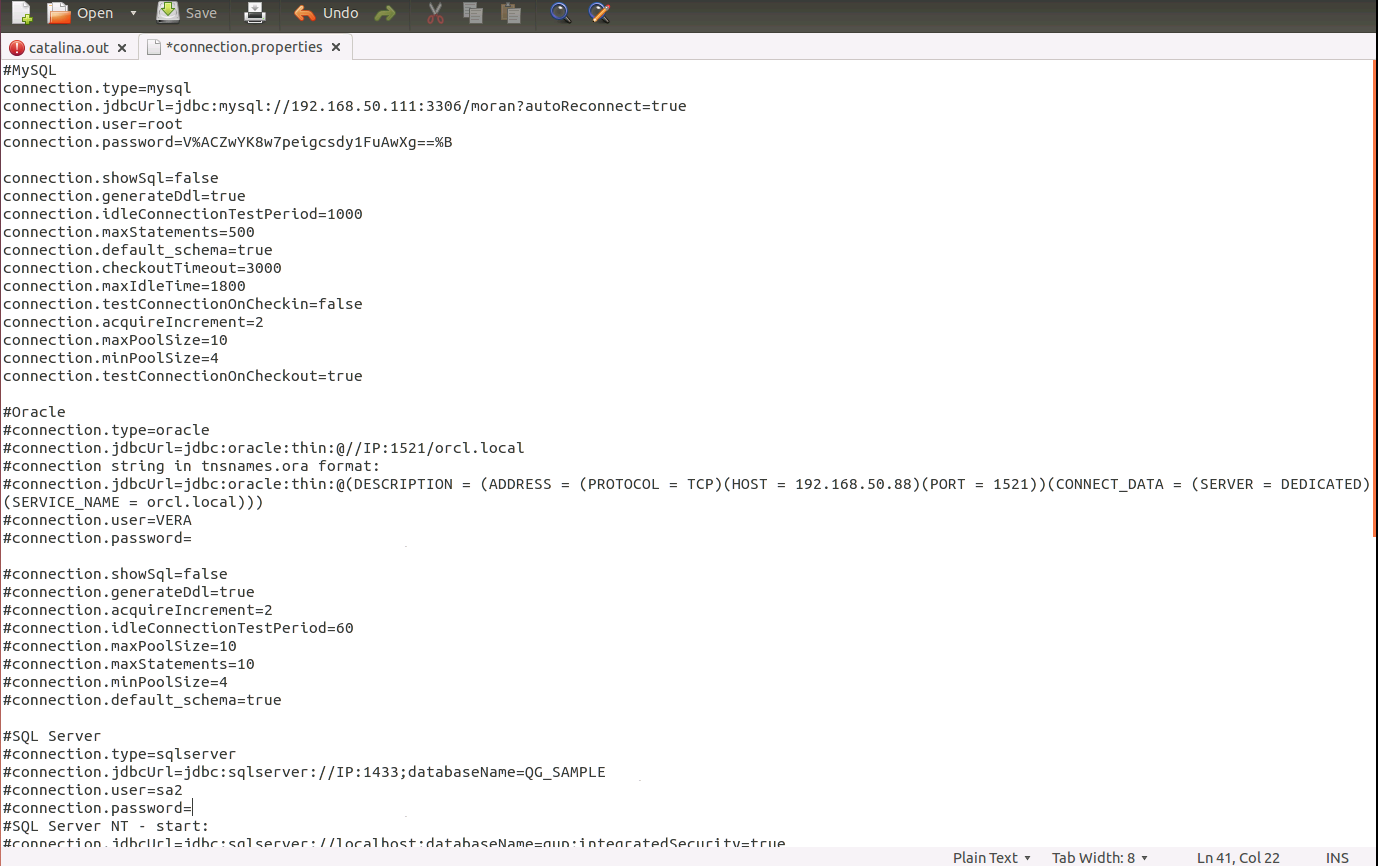1378x866 pixels.
Task: Switch to the catalina.out tab
Action: pos(68,47)
